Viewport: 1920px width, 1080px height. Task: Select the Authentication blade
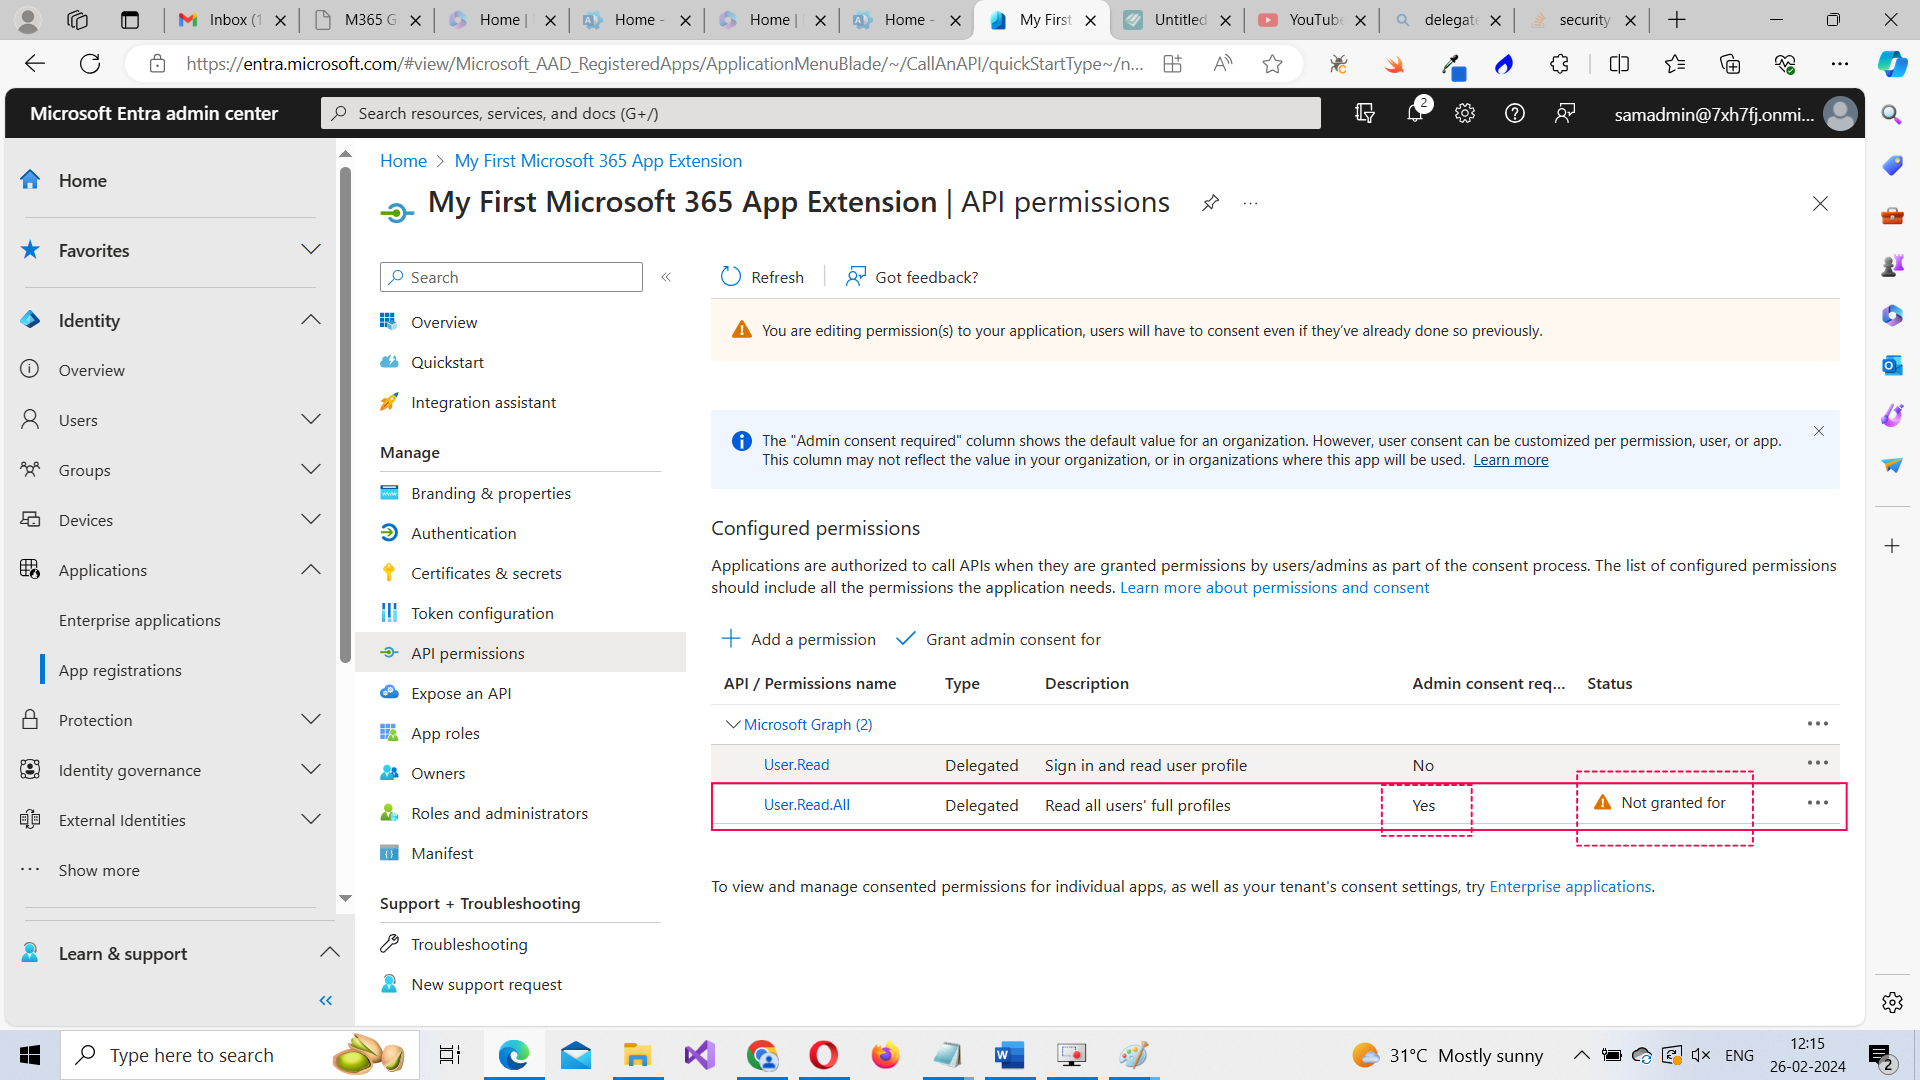pyautogui.click(x=463, y=532)
